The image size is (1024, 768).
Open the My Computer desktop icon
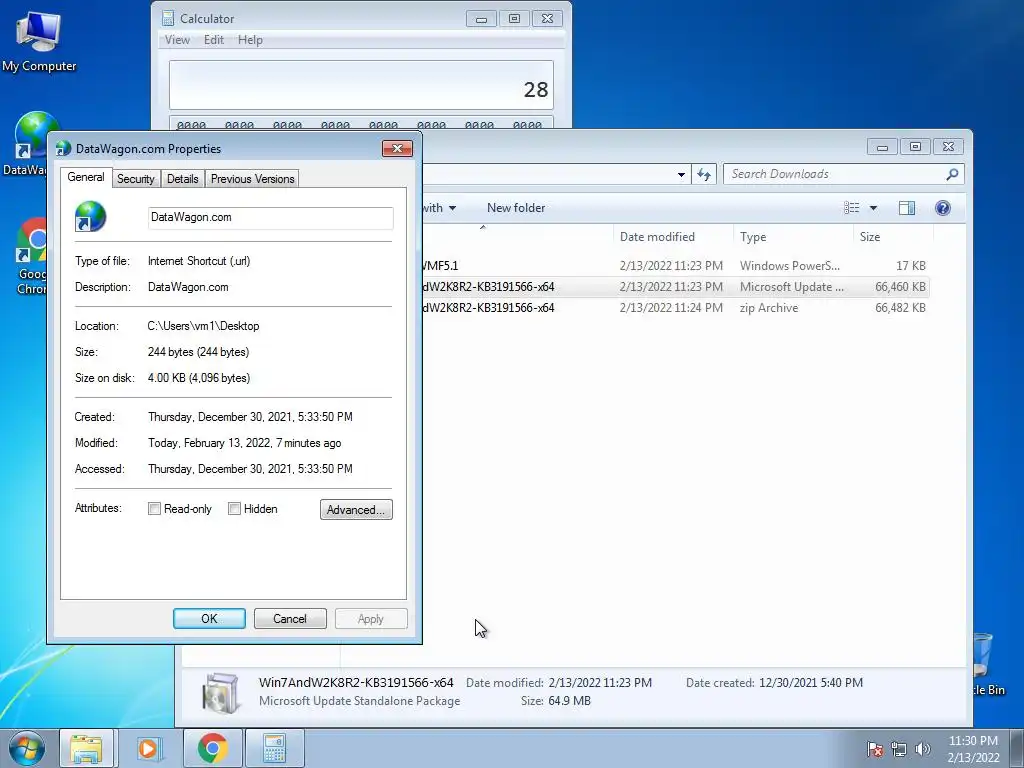tap(39, 41)
